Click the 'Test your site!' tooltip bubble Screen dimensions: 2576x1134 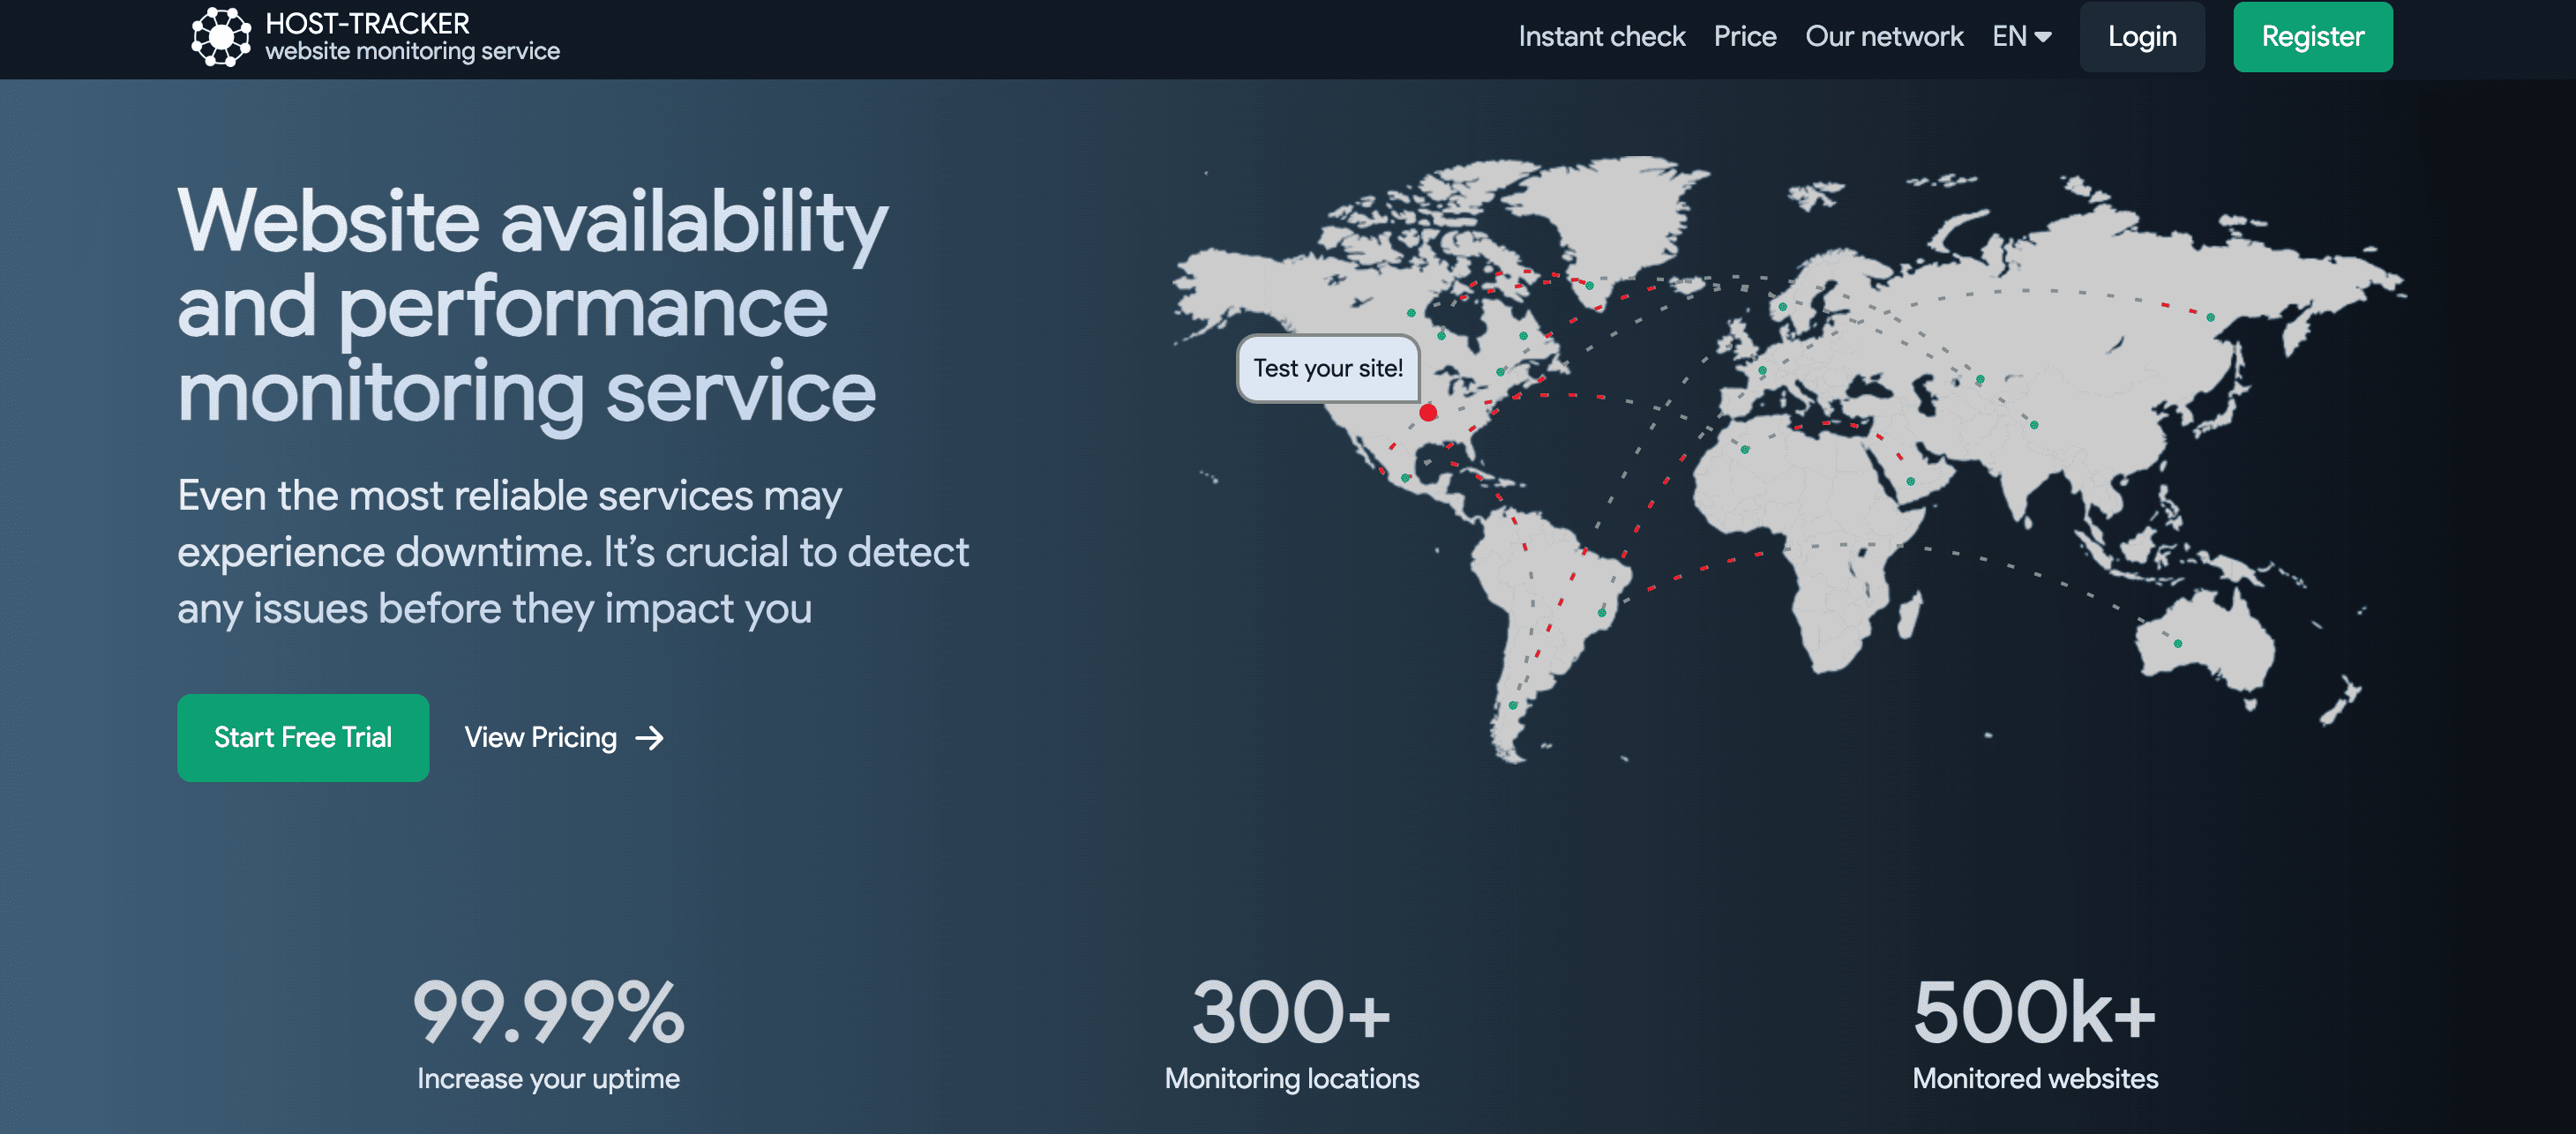pyautogui.click(x=1327, y=369)
